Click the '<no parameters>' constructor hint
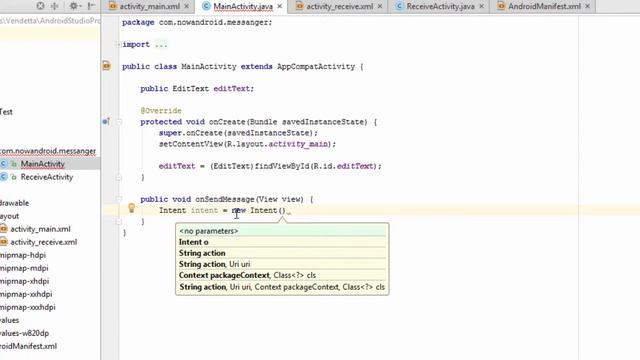The width and height of the screenshot is (640, 360). tap(282, 231)
